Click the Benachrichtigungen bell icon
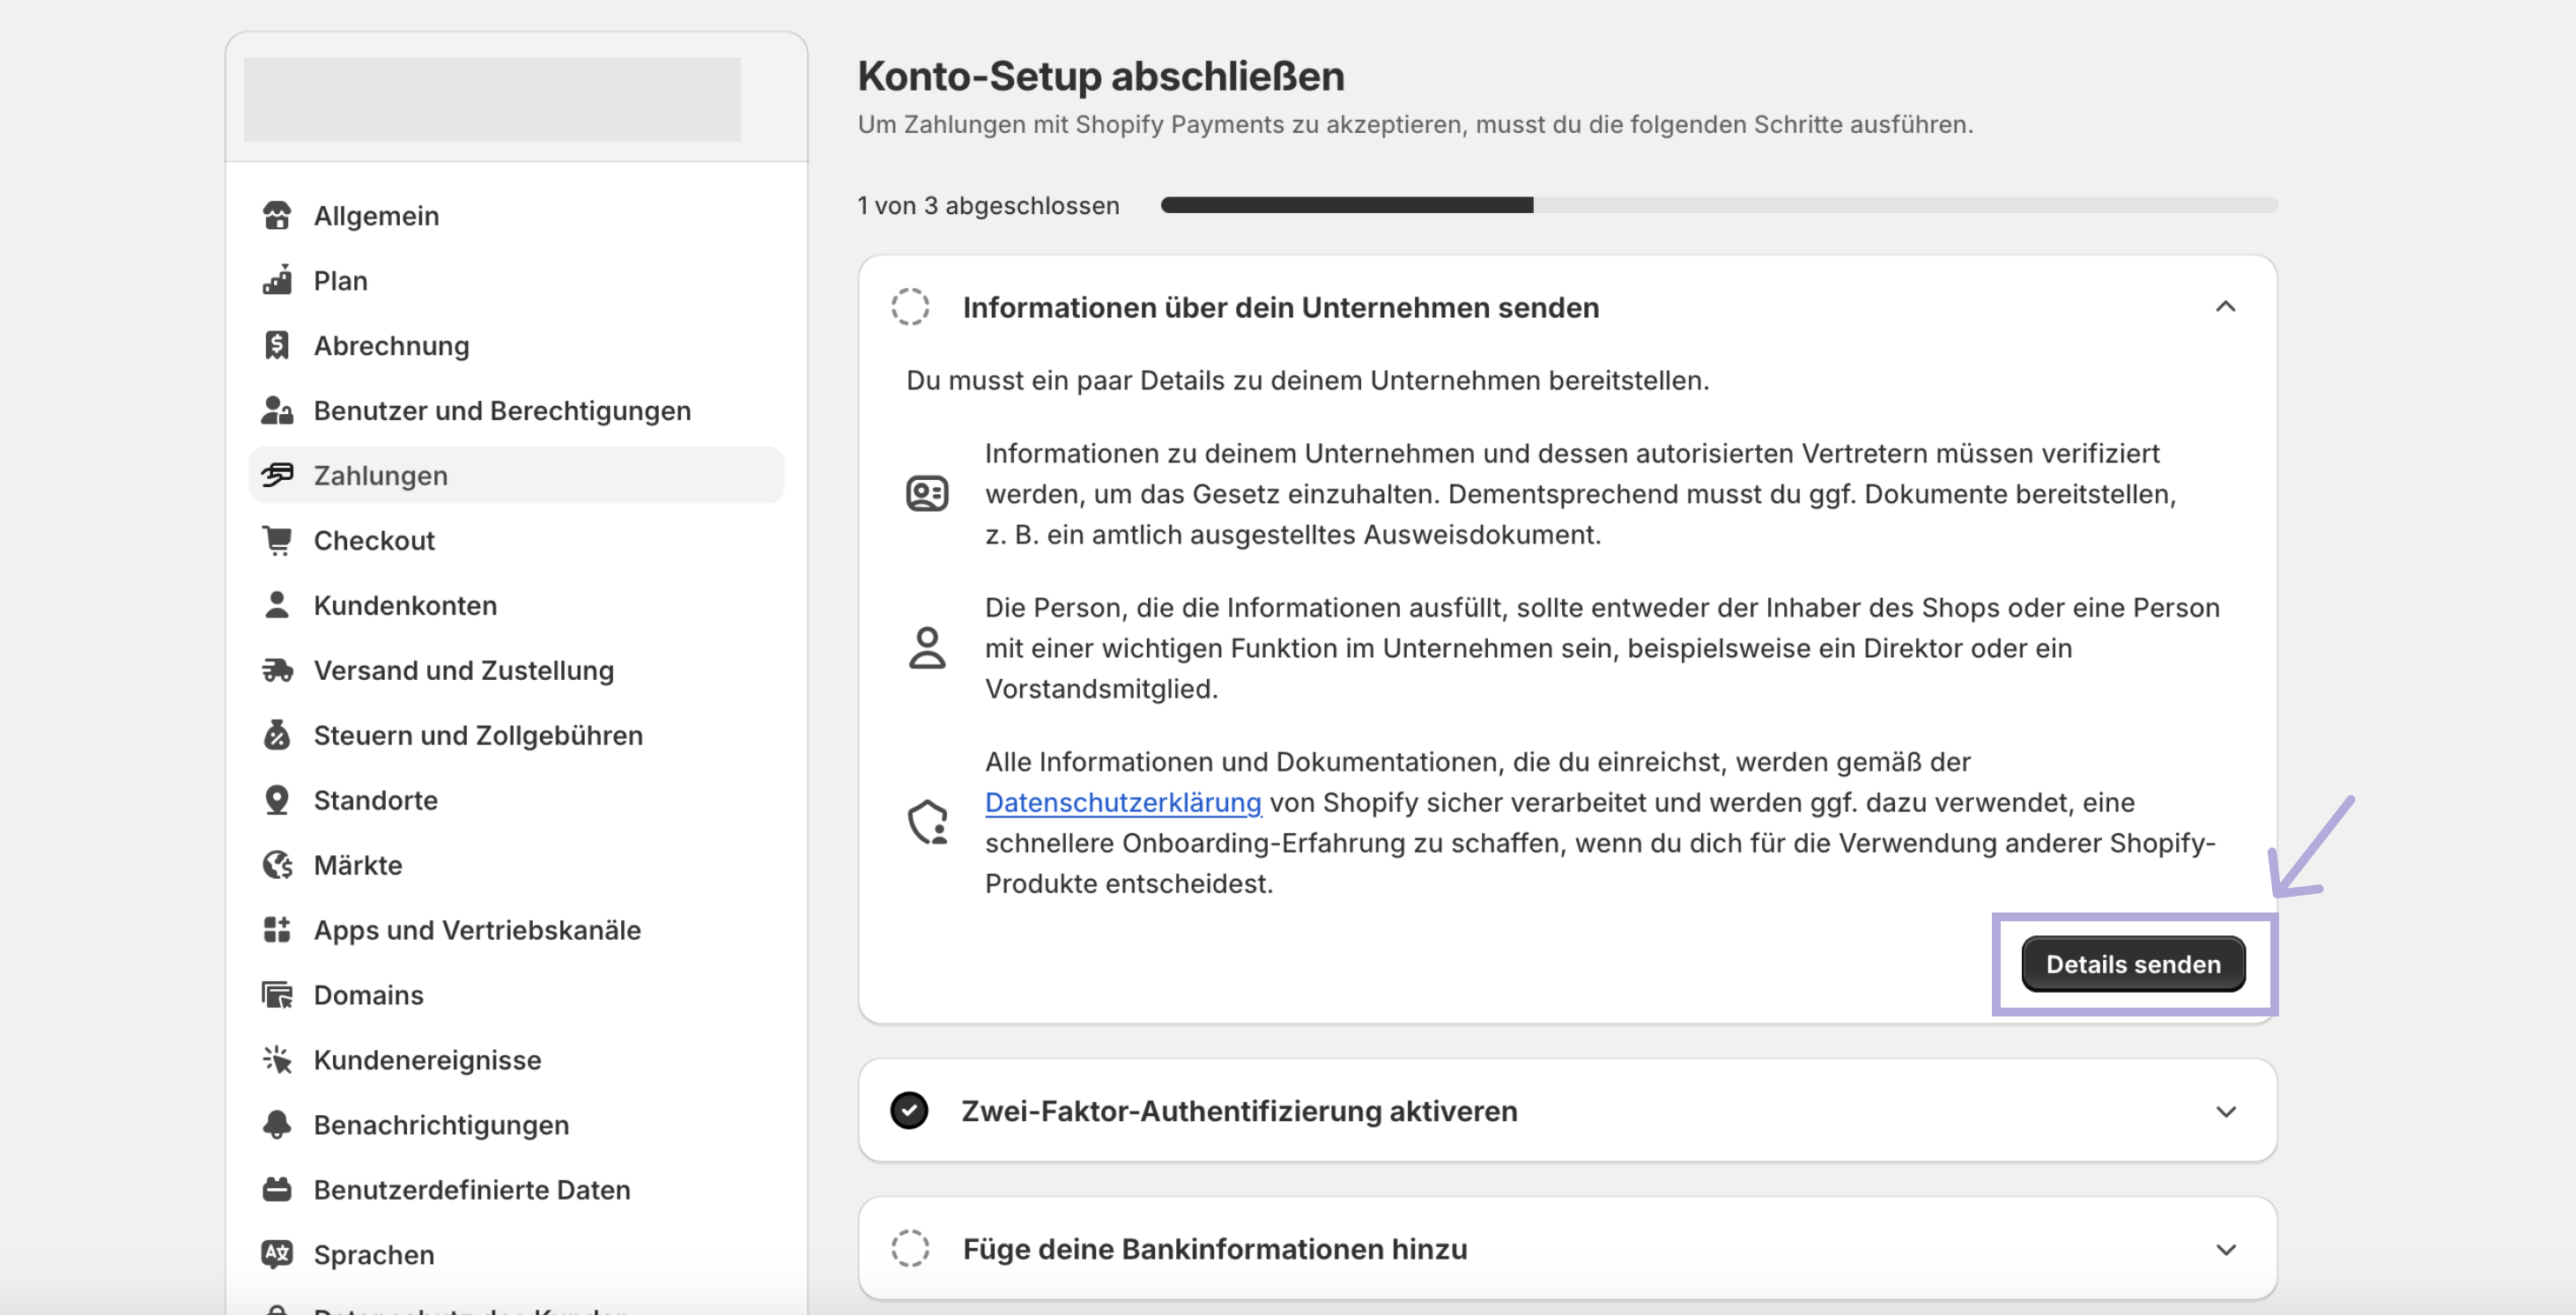 (277, 1125)
